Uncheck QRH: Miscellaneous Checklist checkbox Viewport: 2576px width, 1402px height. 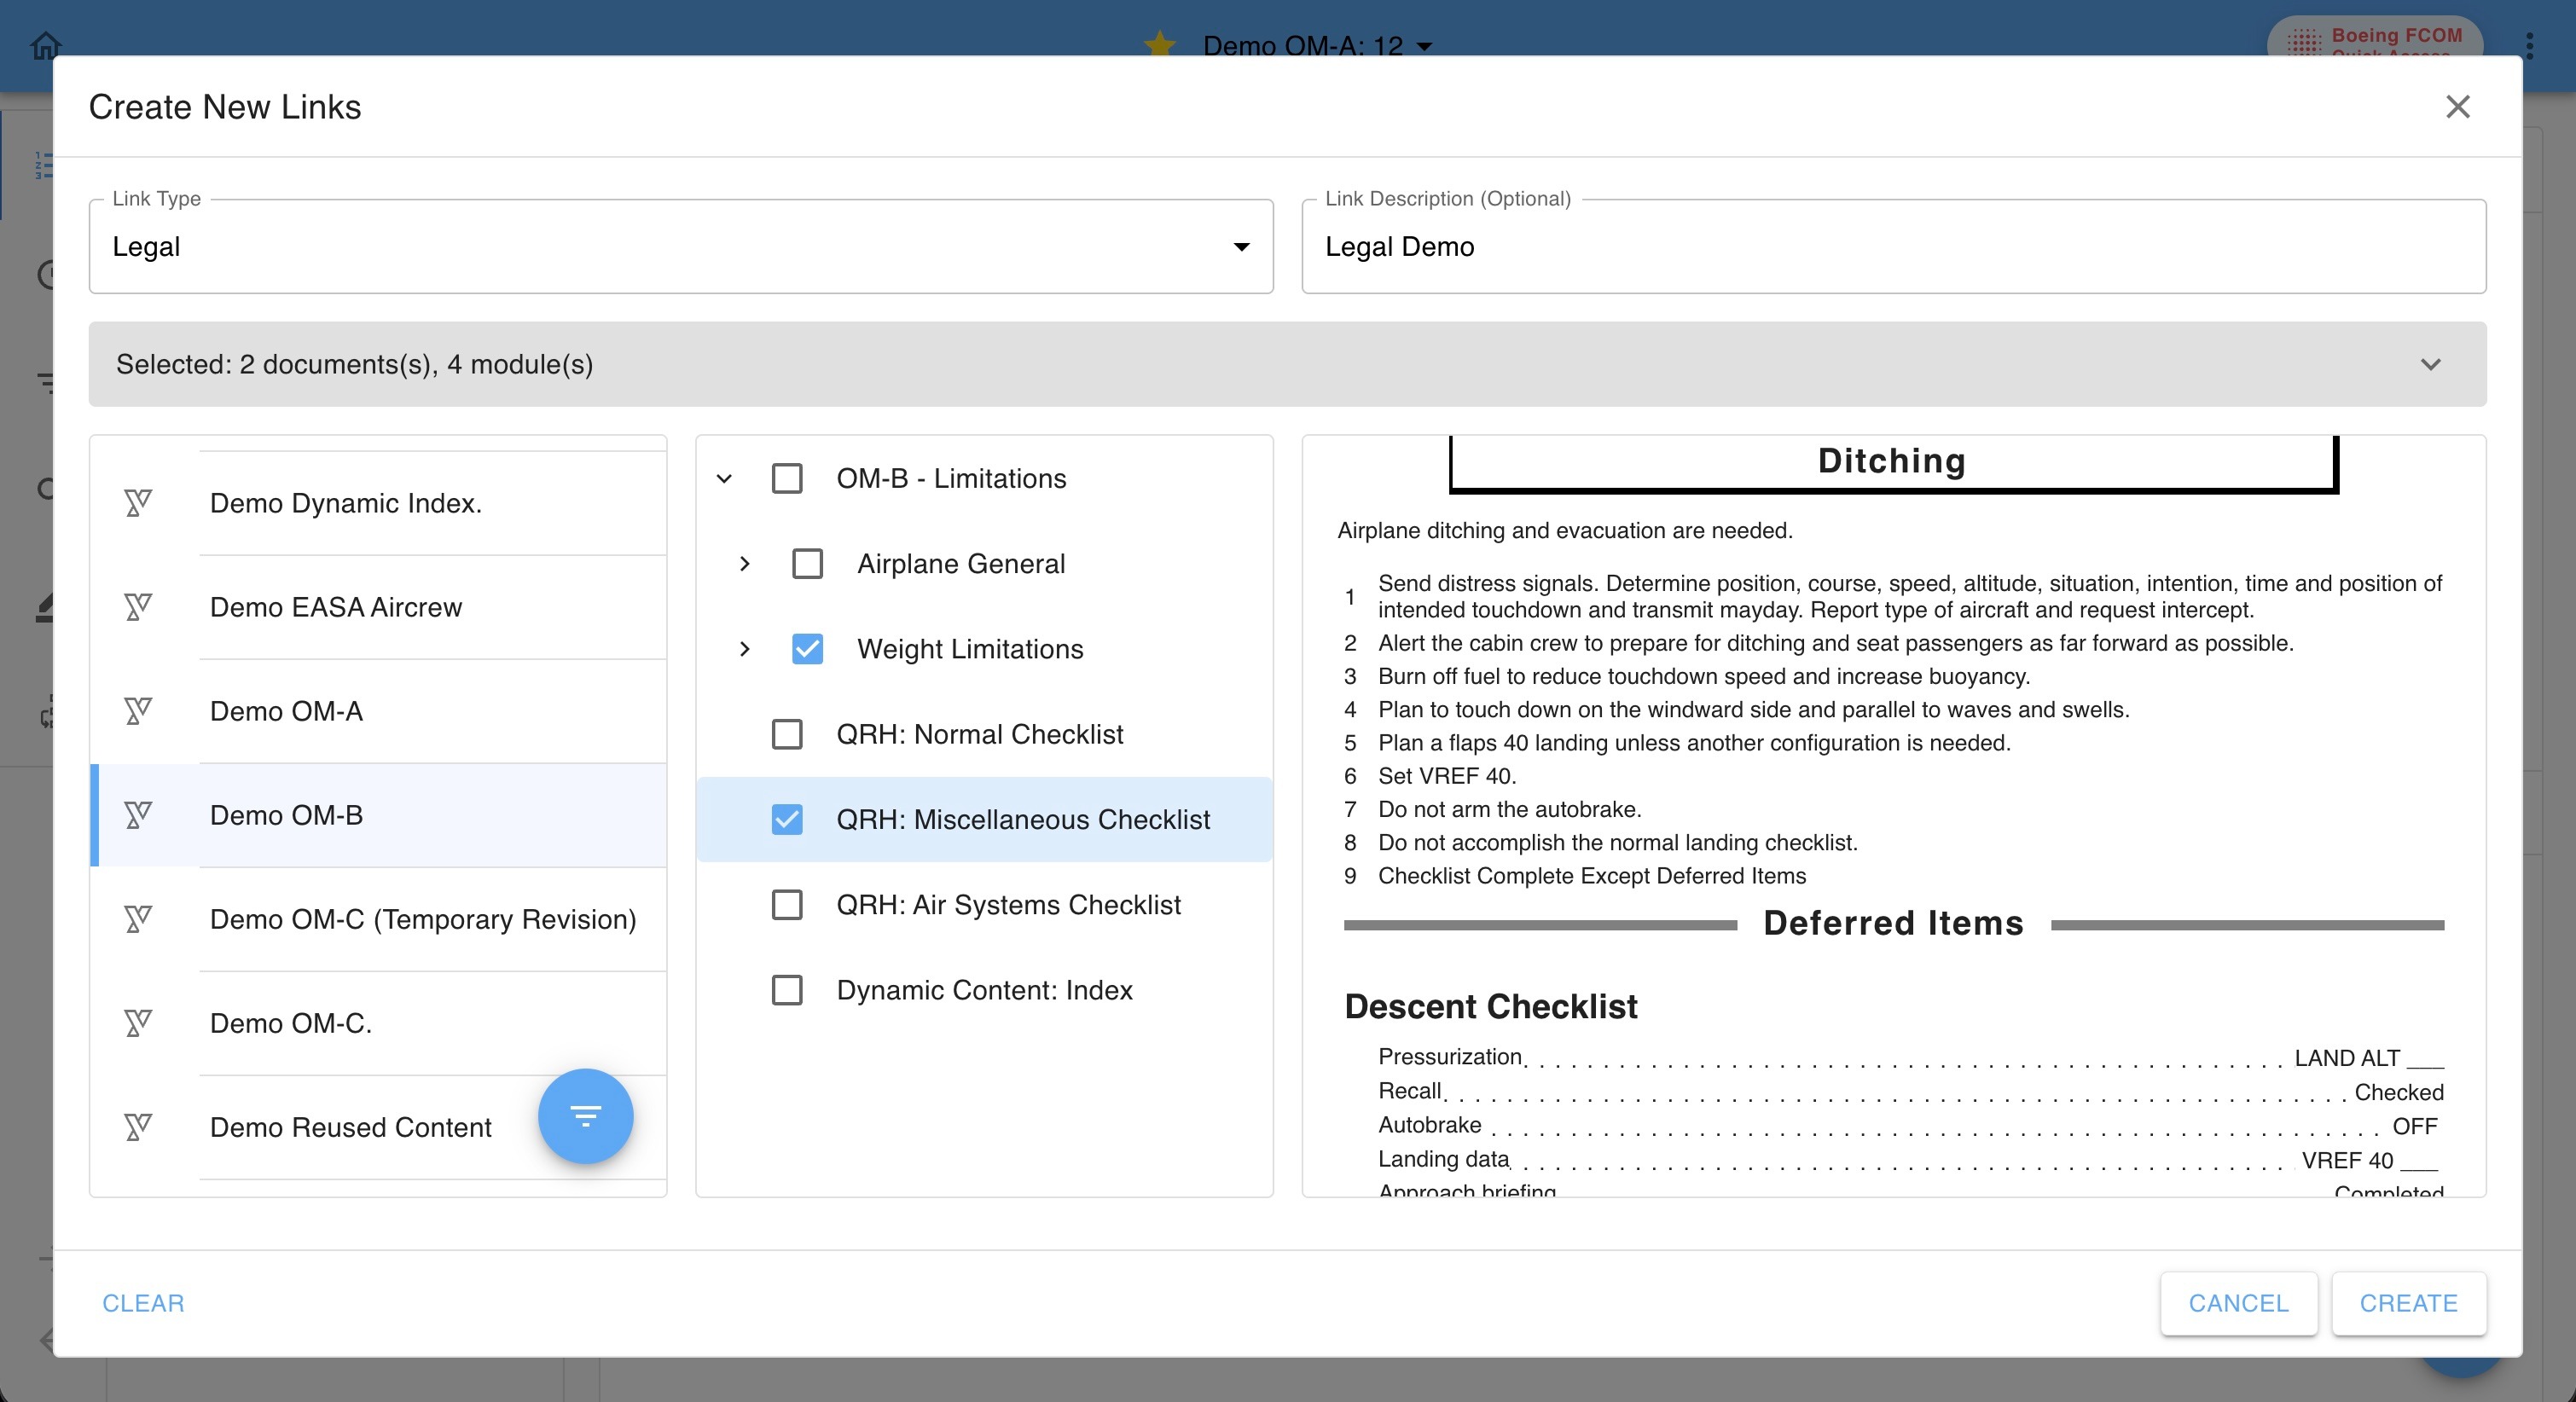click(787, 820)
